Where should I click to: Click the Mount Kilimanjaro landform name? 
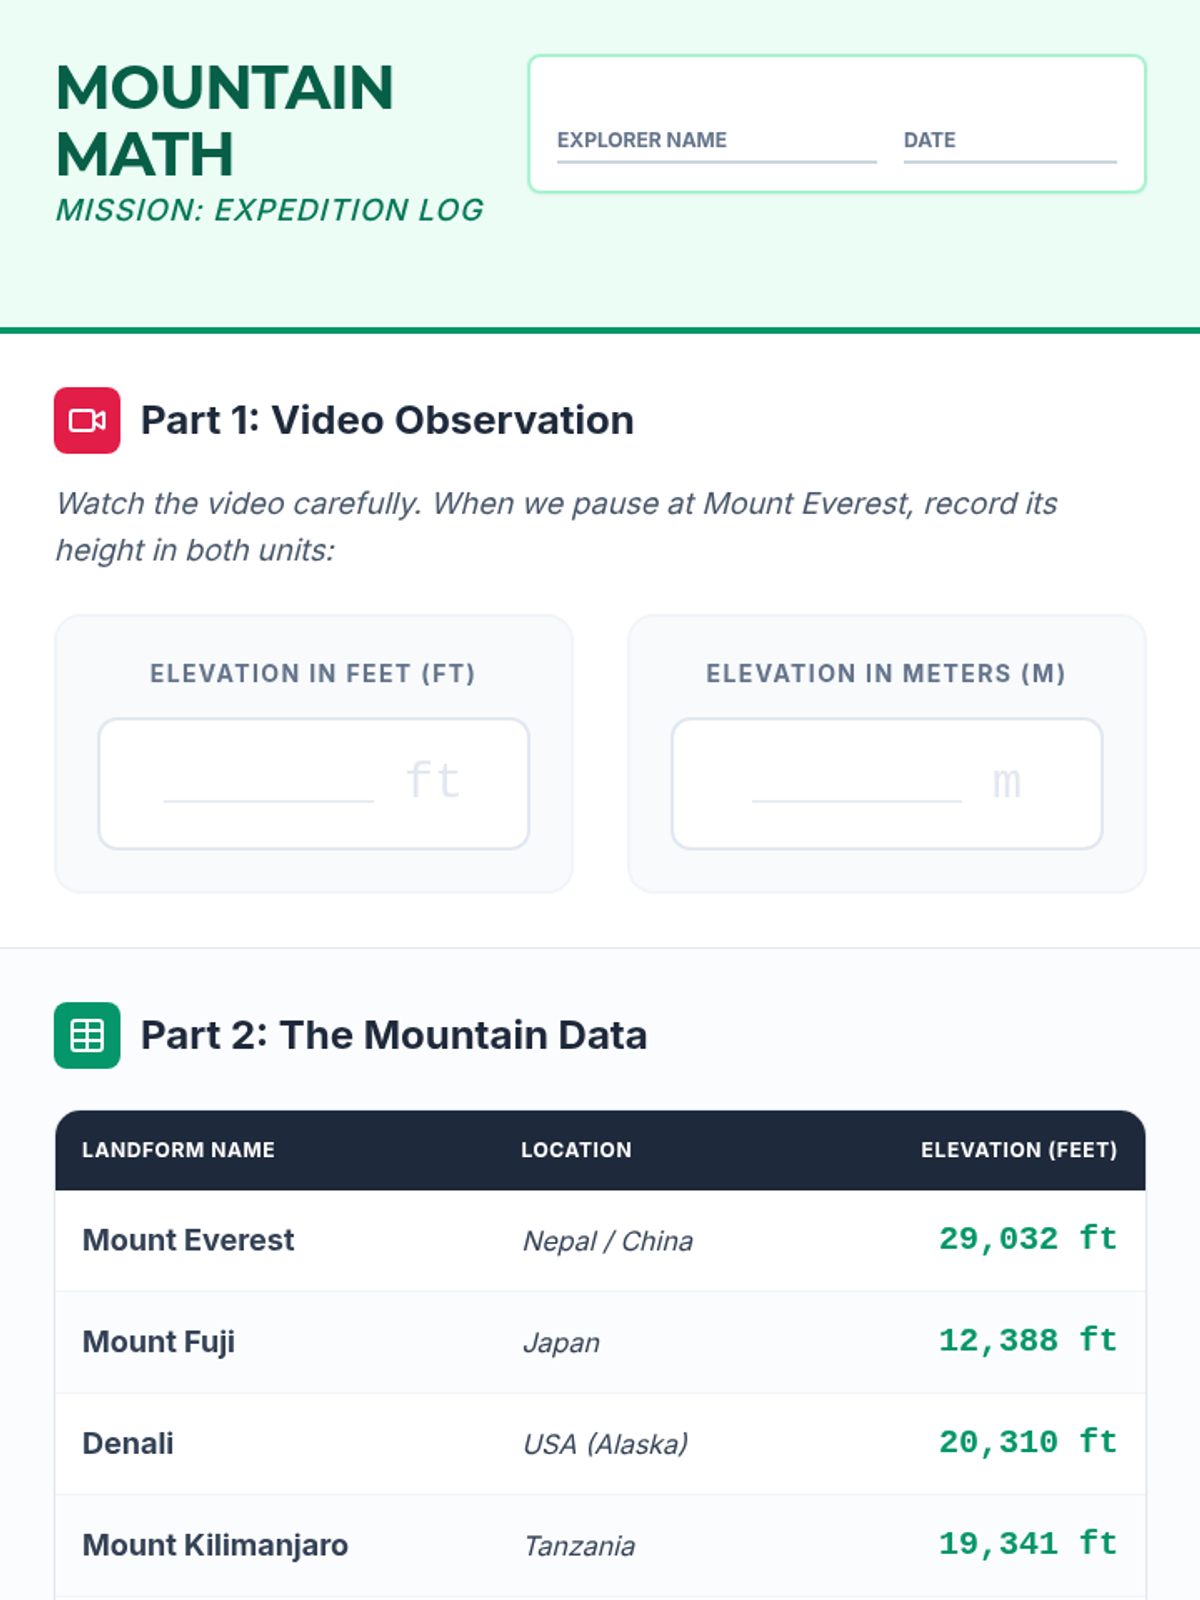[215, 1545]
